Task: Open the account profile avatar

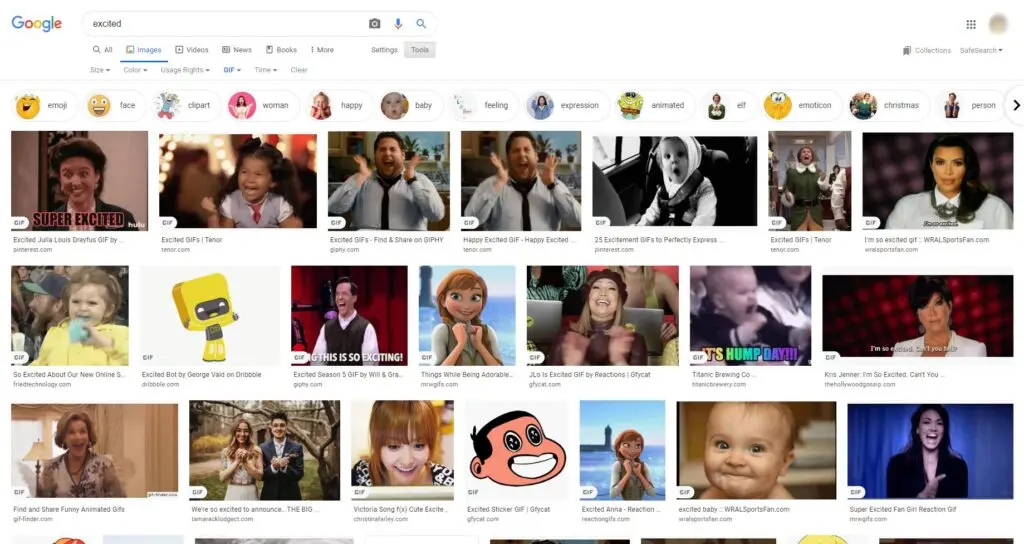Action: coord(998,24)
